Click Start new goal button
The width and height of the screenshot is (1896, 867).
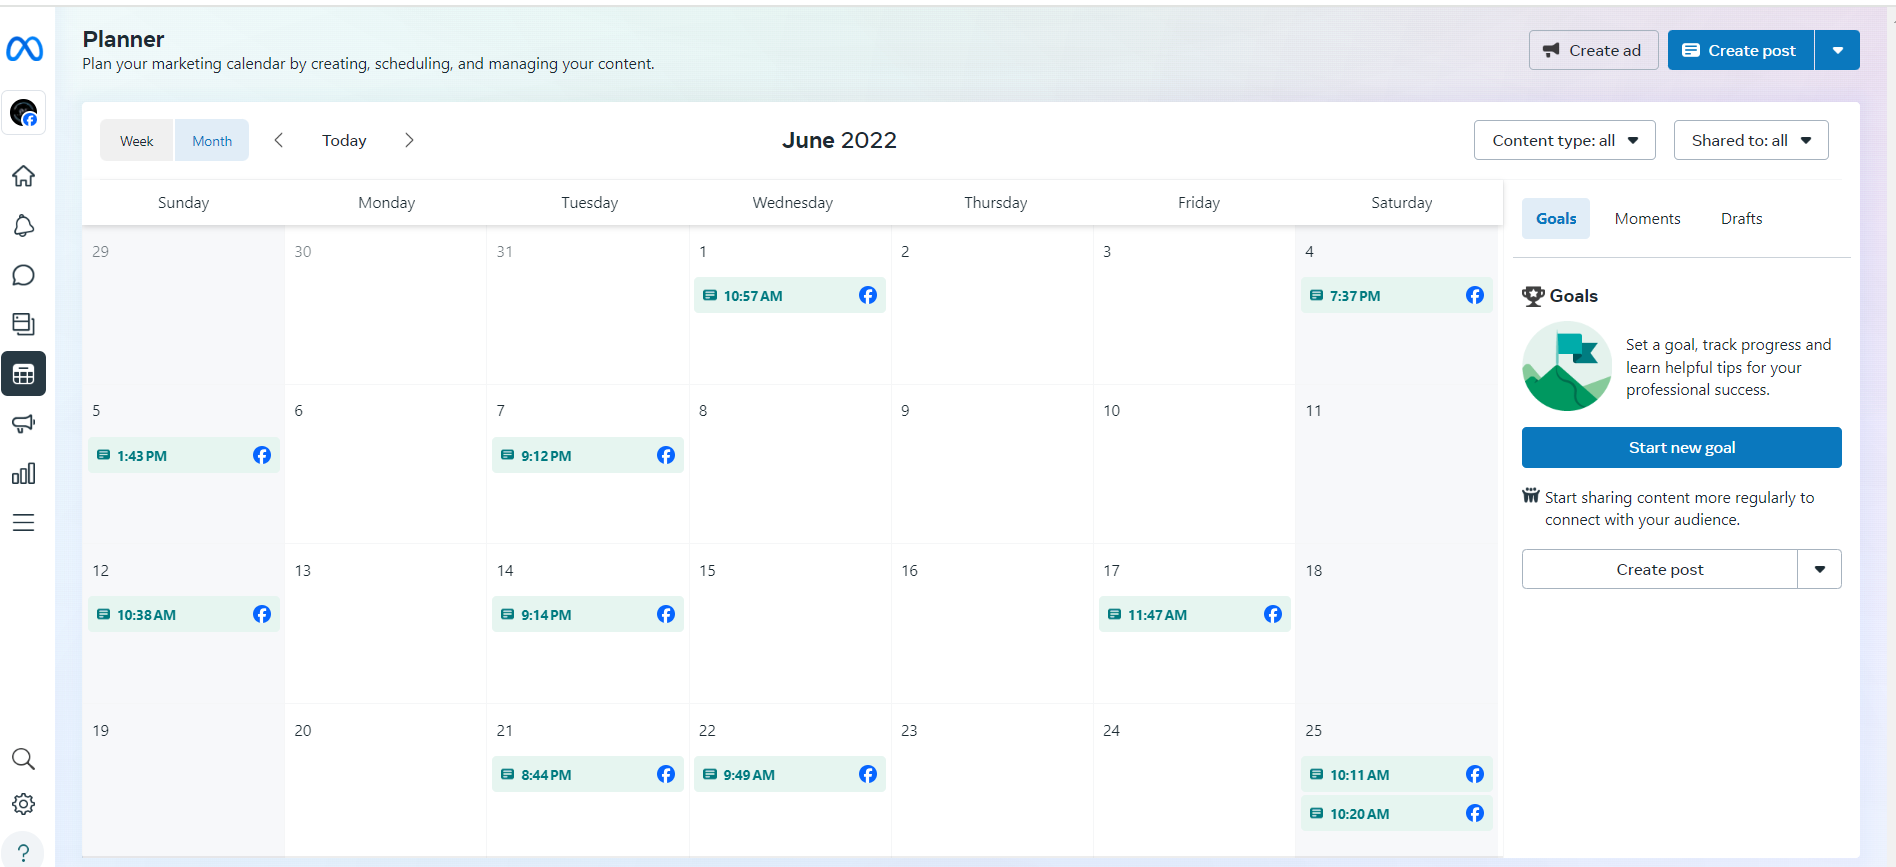point(1682,447)
